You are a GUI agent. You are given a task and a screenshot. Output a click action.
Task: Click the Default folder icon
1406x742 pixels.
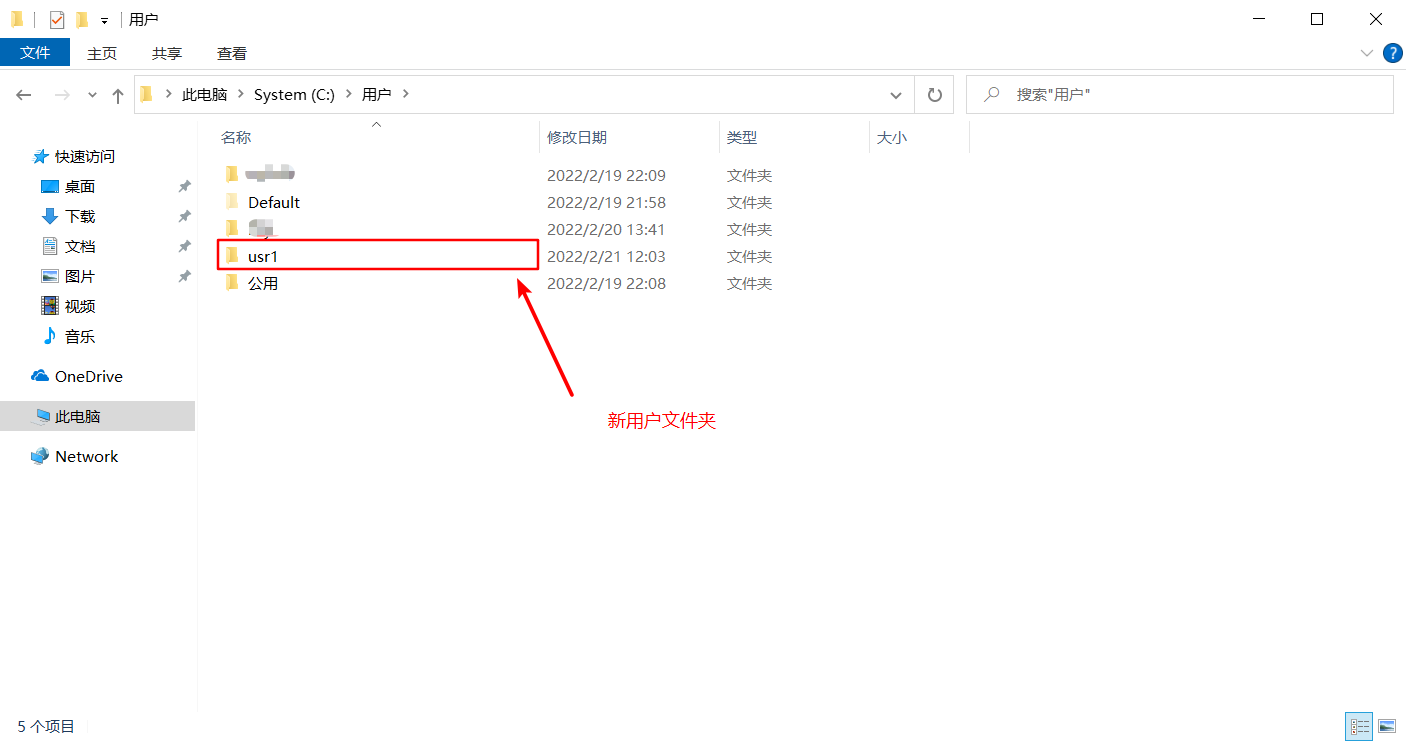coord(232,202)
